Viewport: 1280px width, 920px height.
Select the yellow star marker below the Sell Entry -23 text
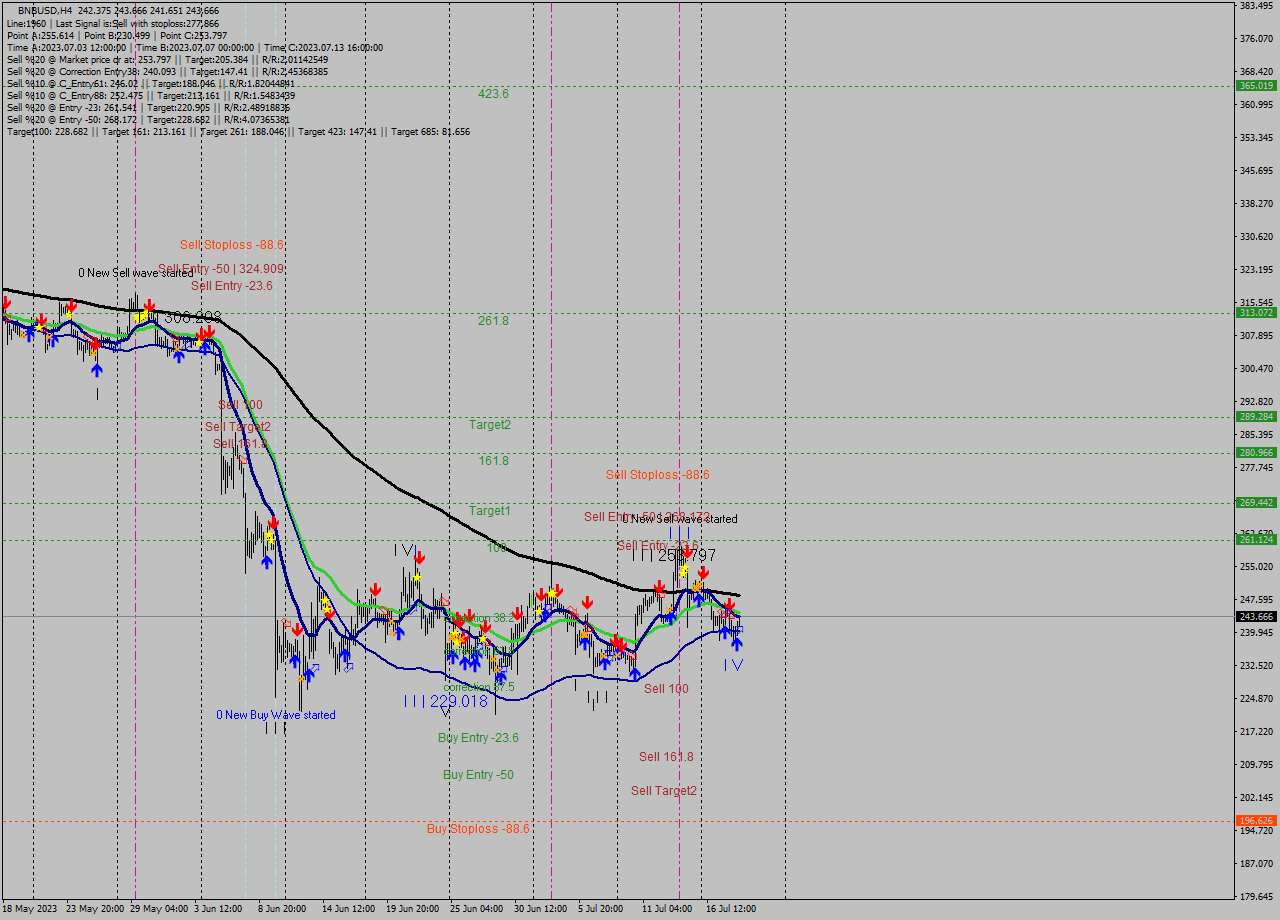[684, 570]
